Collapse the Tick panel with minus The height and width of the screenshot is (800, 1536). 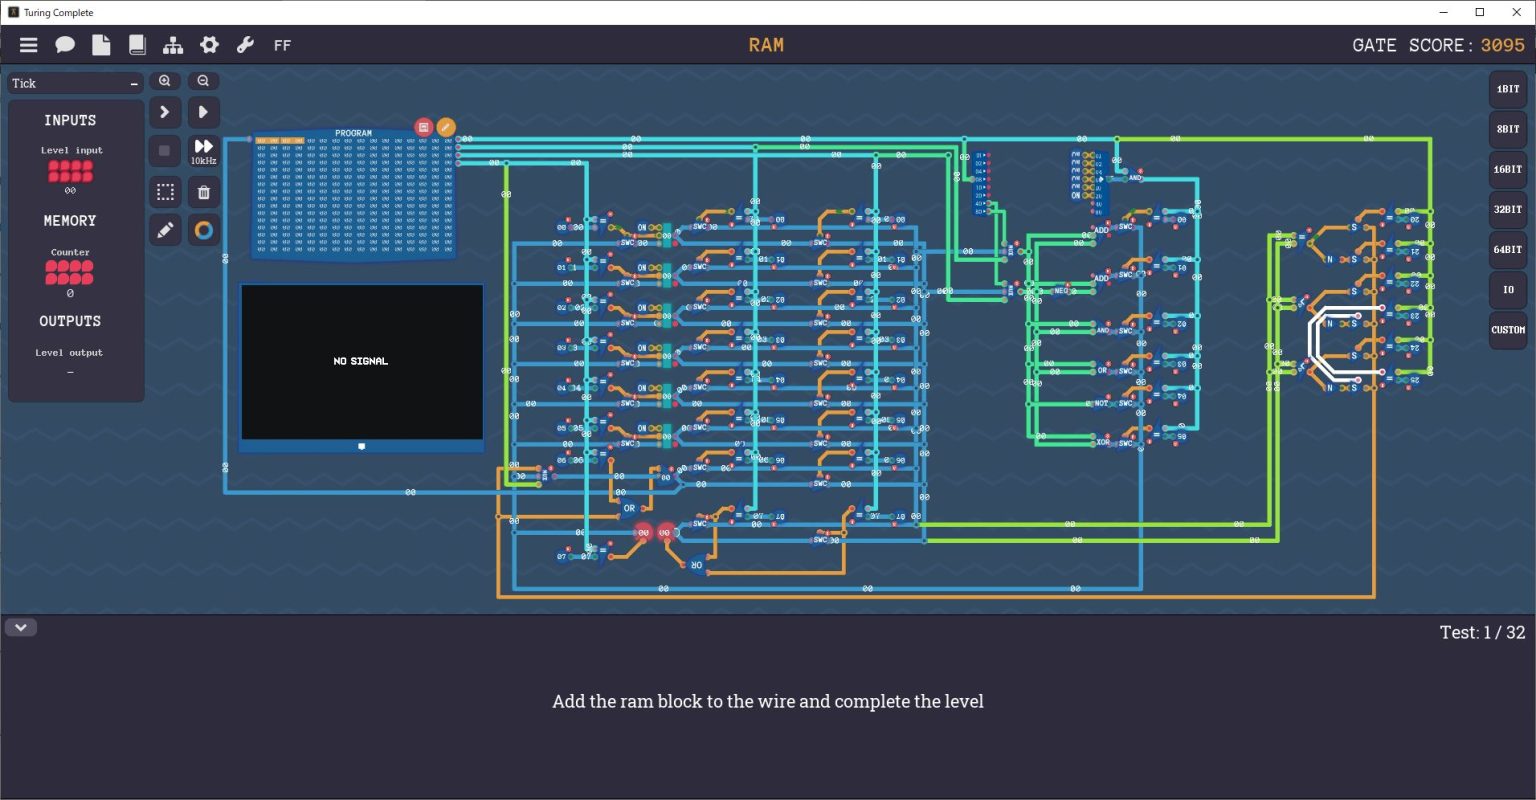(134, 84)
